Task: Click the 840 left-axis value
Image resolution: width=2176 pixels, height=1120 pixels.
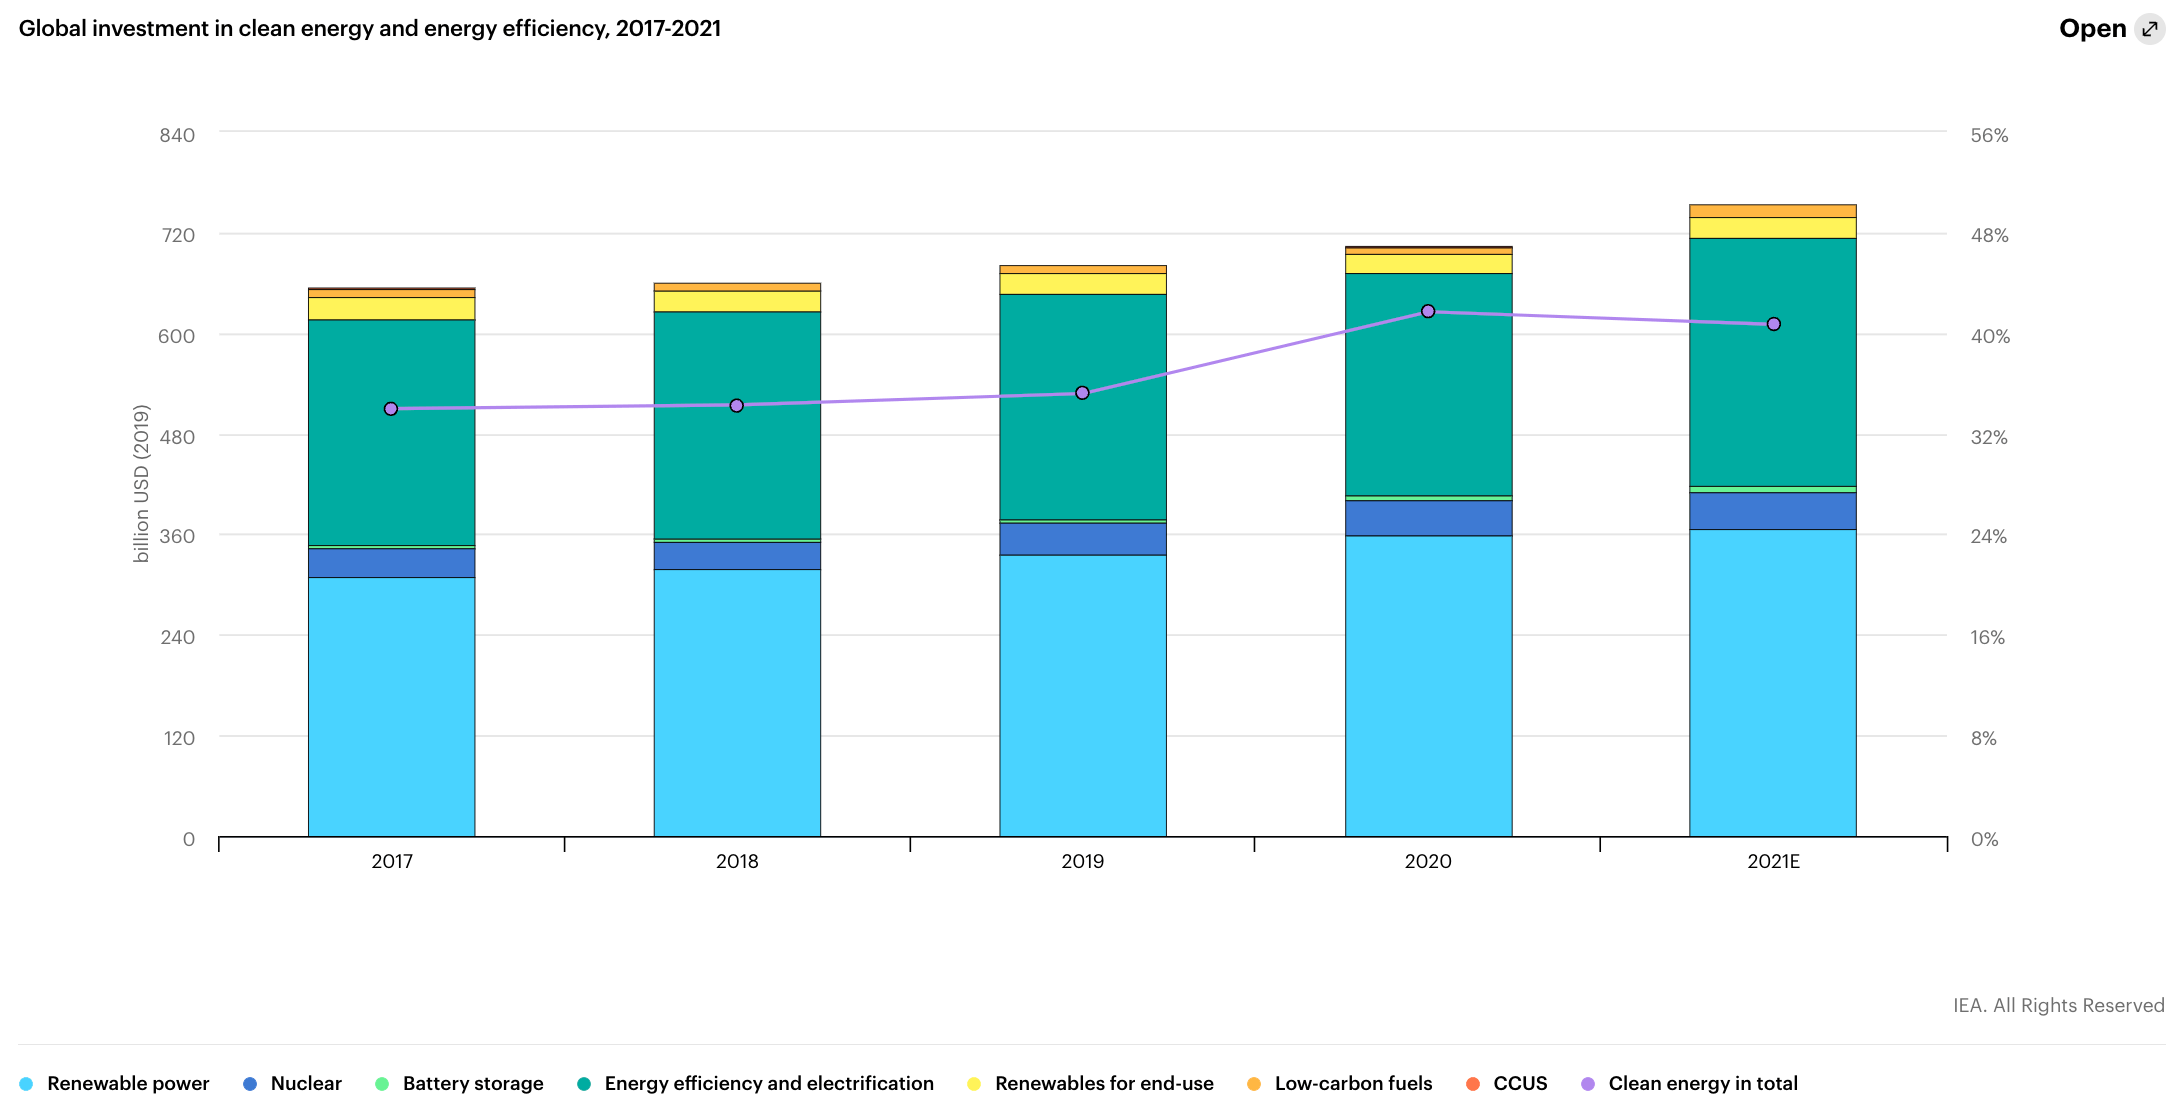Action: [177, 135]
